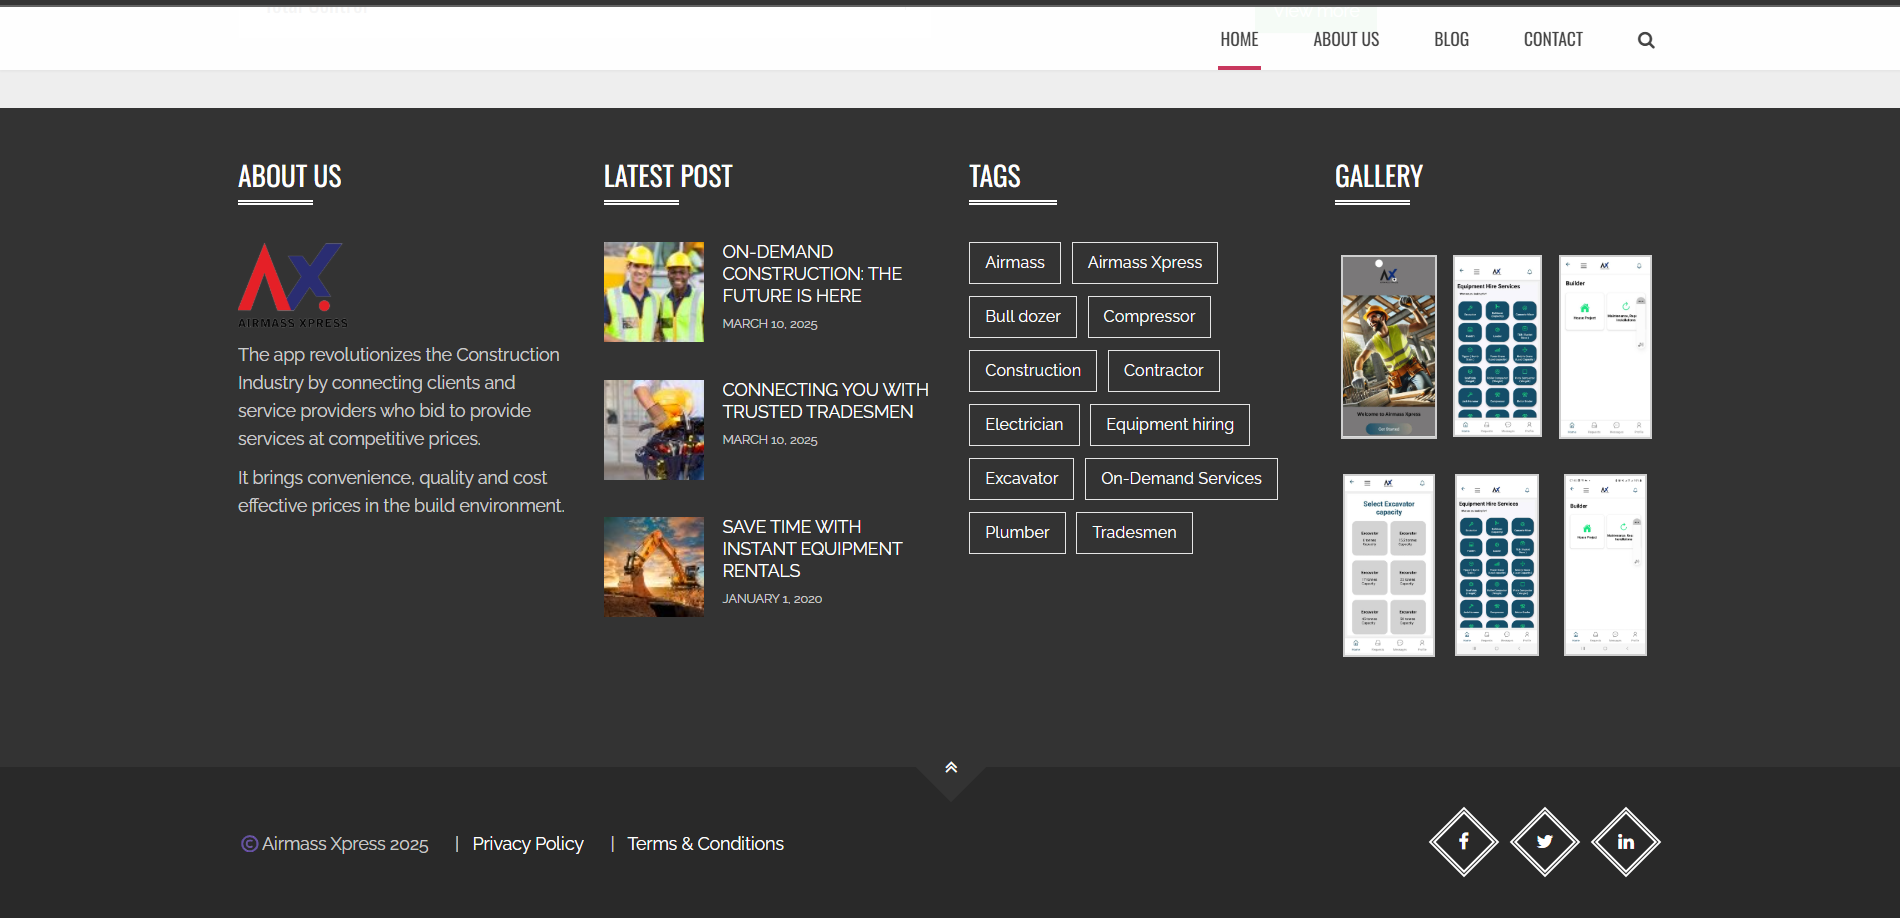Open the About Us menu item
The image size is (1900, 918).
1345,40
